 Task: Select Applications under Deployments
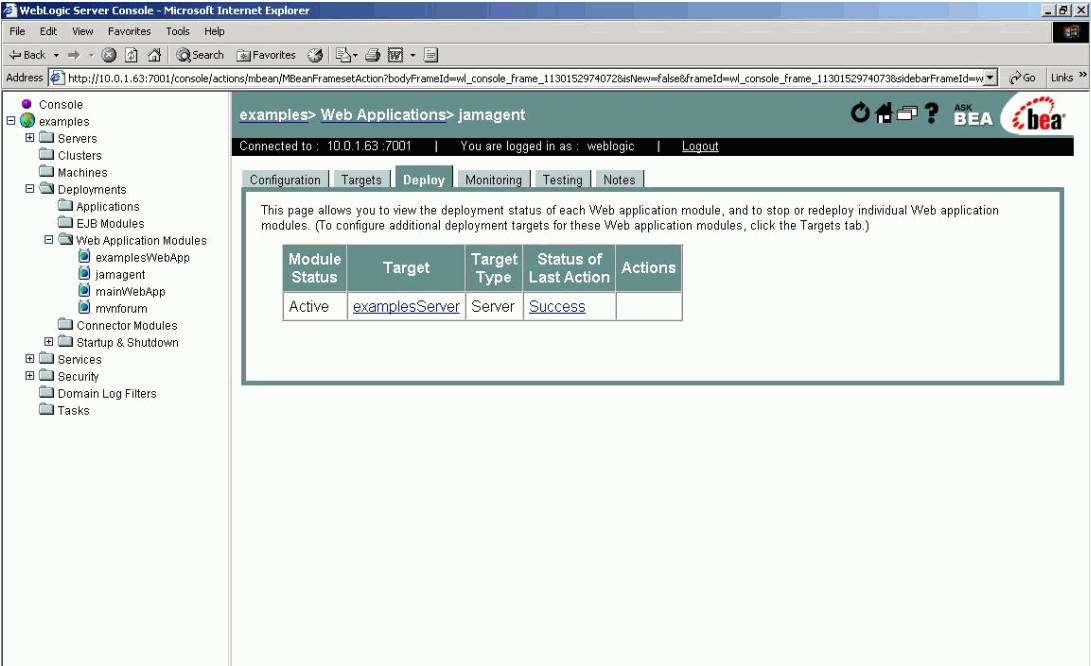[108, 207]
